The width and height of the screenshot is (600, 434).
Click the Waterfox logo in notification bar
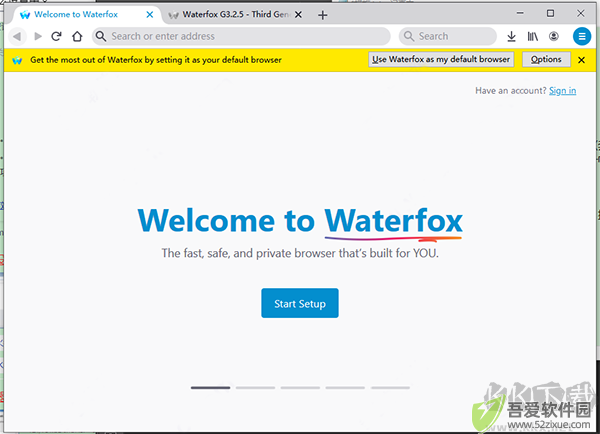[17, 60]
